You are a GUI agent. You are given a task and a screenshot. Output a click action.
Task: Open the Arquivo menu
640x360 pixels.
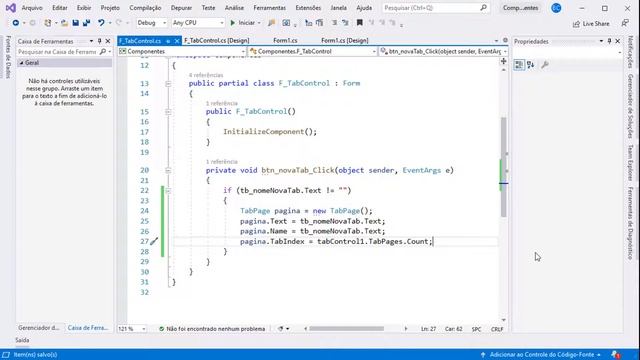pos(32,8)
